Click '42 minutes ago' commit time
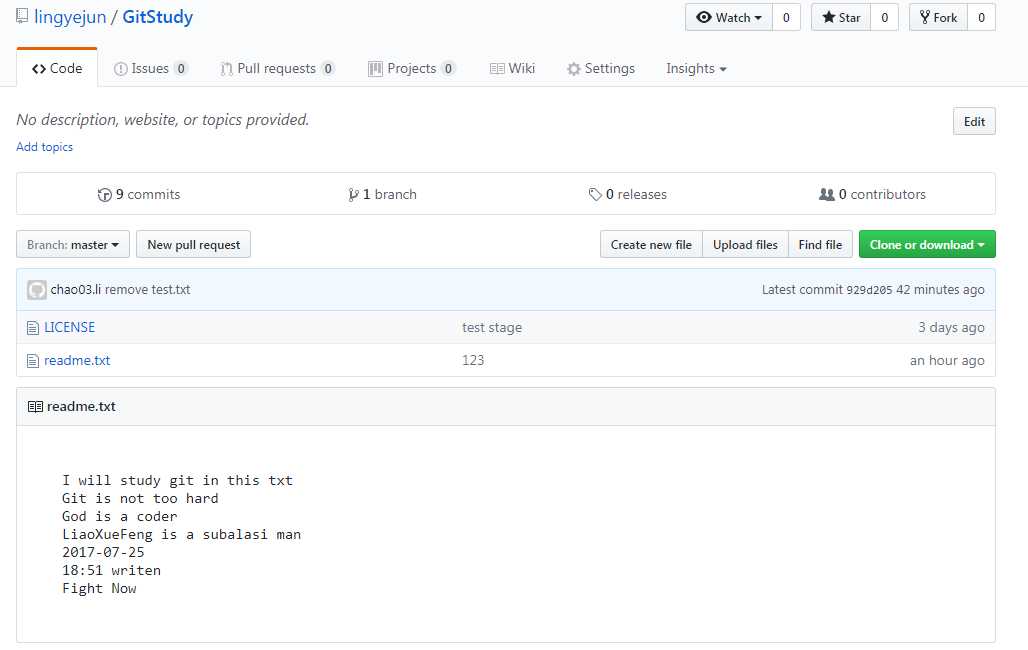1028x650 pixels. coord(940,289)
